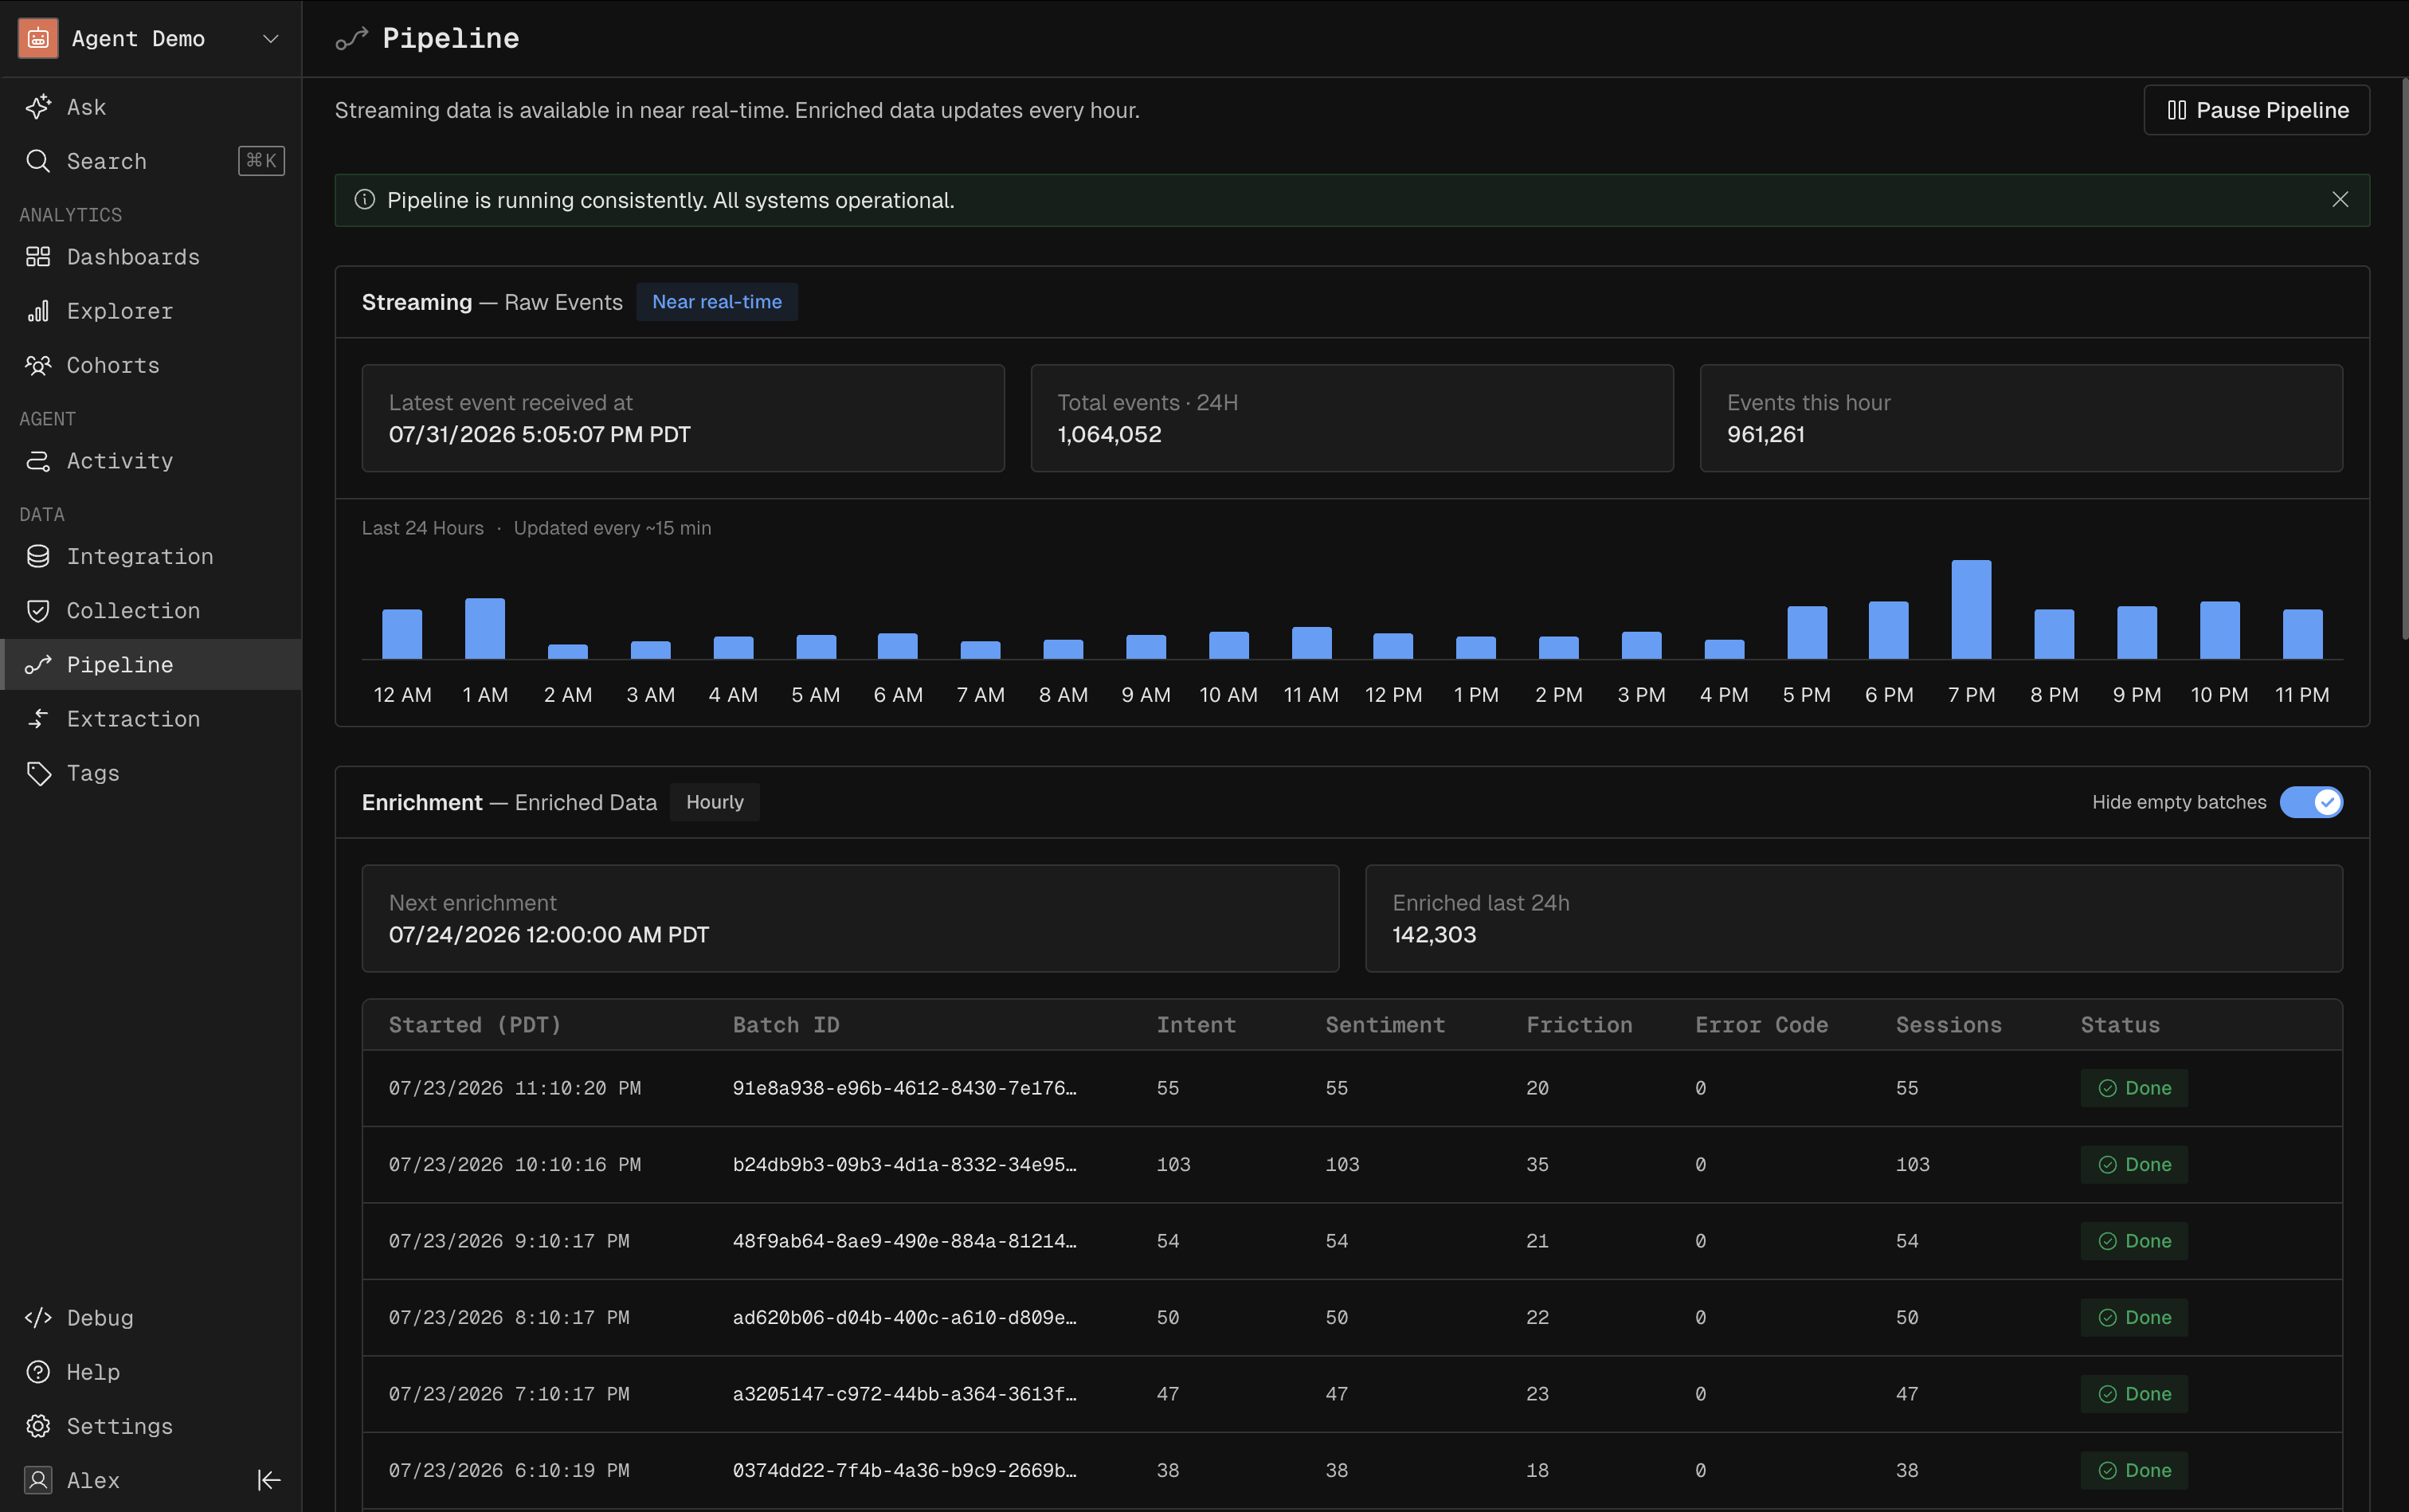The width and height of the screenshot is (2409, 1512).
Task: Collapse the sidebar with the arrow icon
Action: click(x=269, y=1480)
